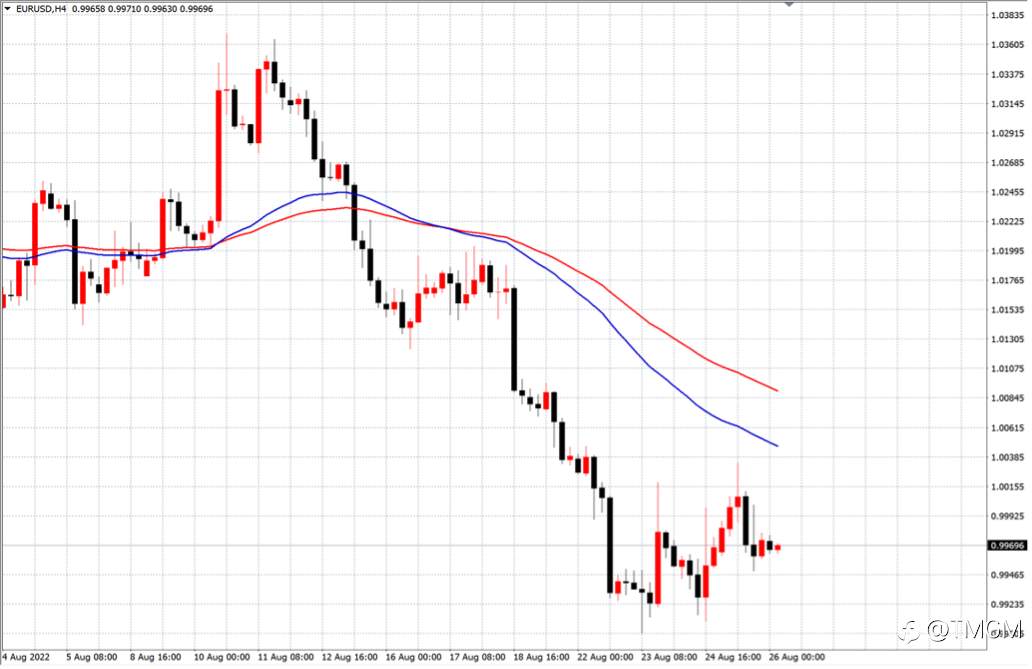
Task: Click the 1.02225 price axis label
Action: tap(1008, 222)
